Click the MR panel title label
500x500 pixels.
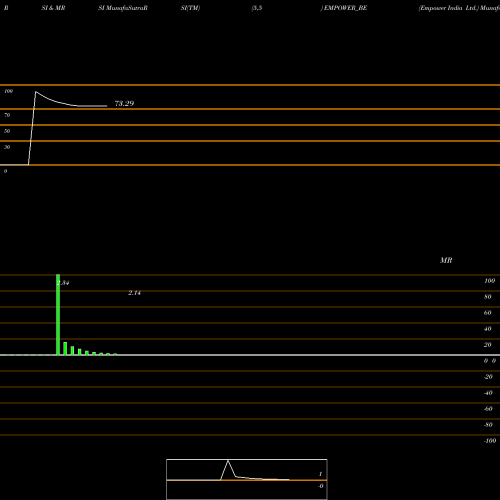click(x=446, y=260)
